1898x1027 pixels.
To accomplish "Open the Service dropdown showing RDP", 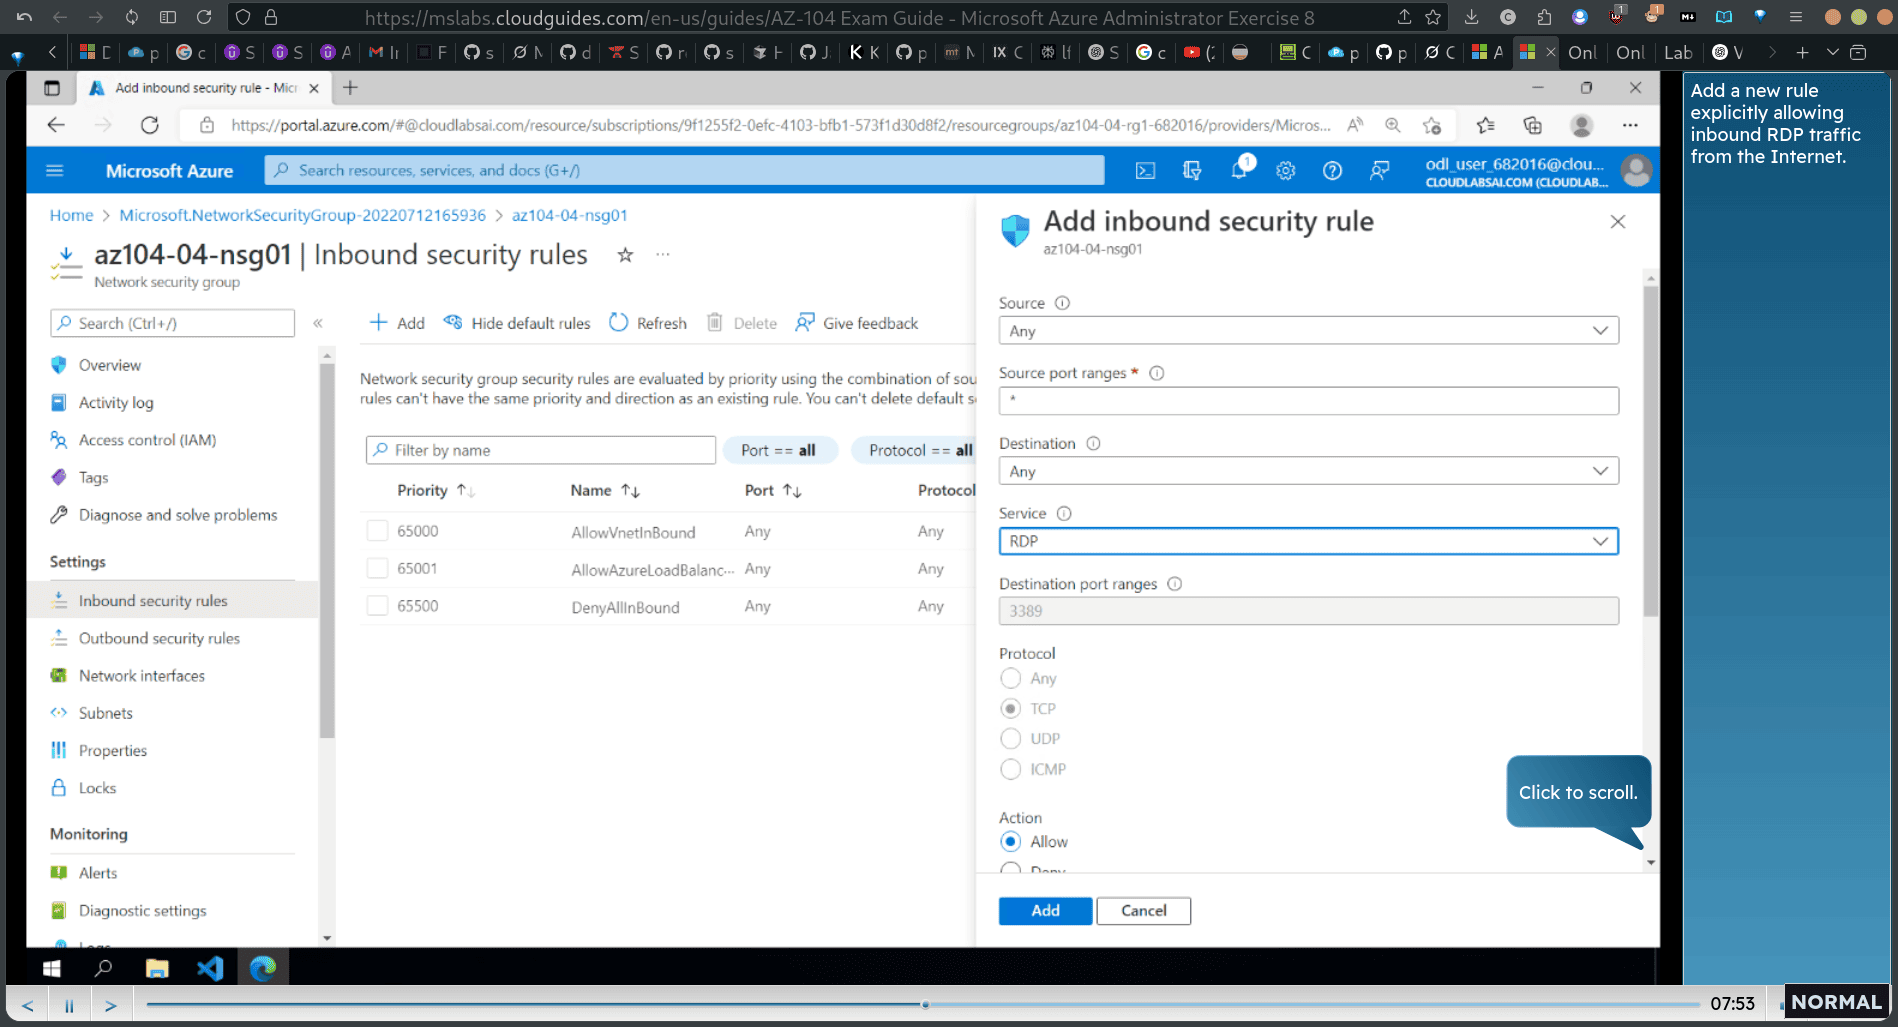I will pos(1308,541).
